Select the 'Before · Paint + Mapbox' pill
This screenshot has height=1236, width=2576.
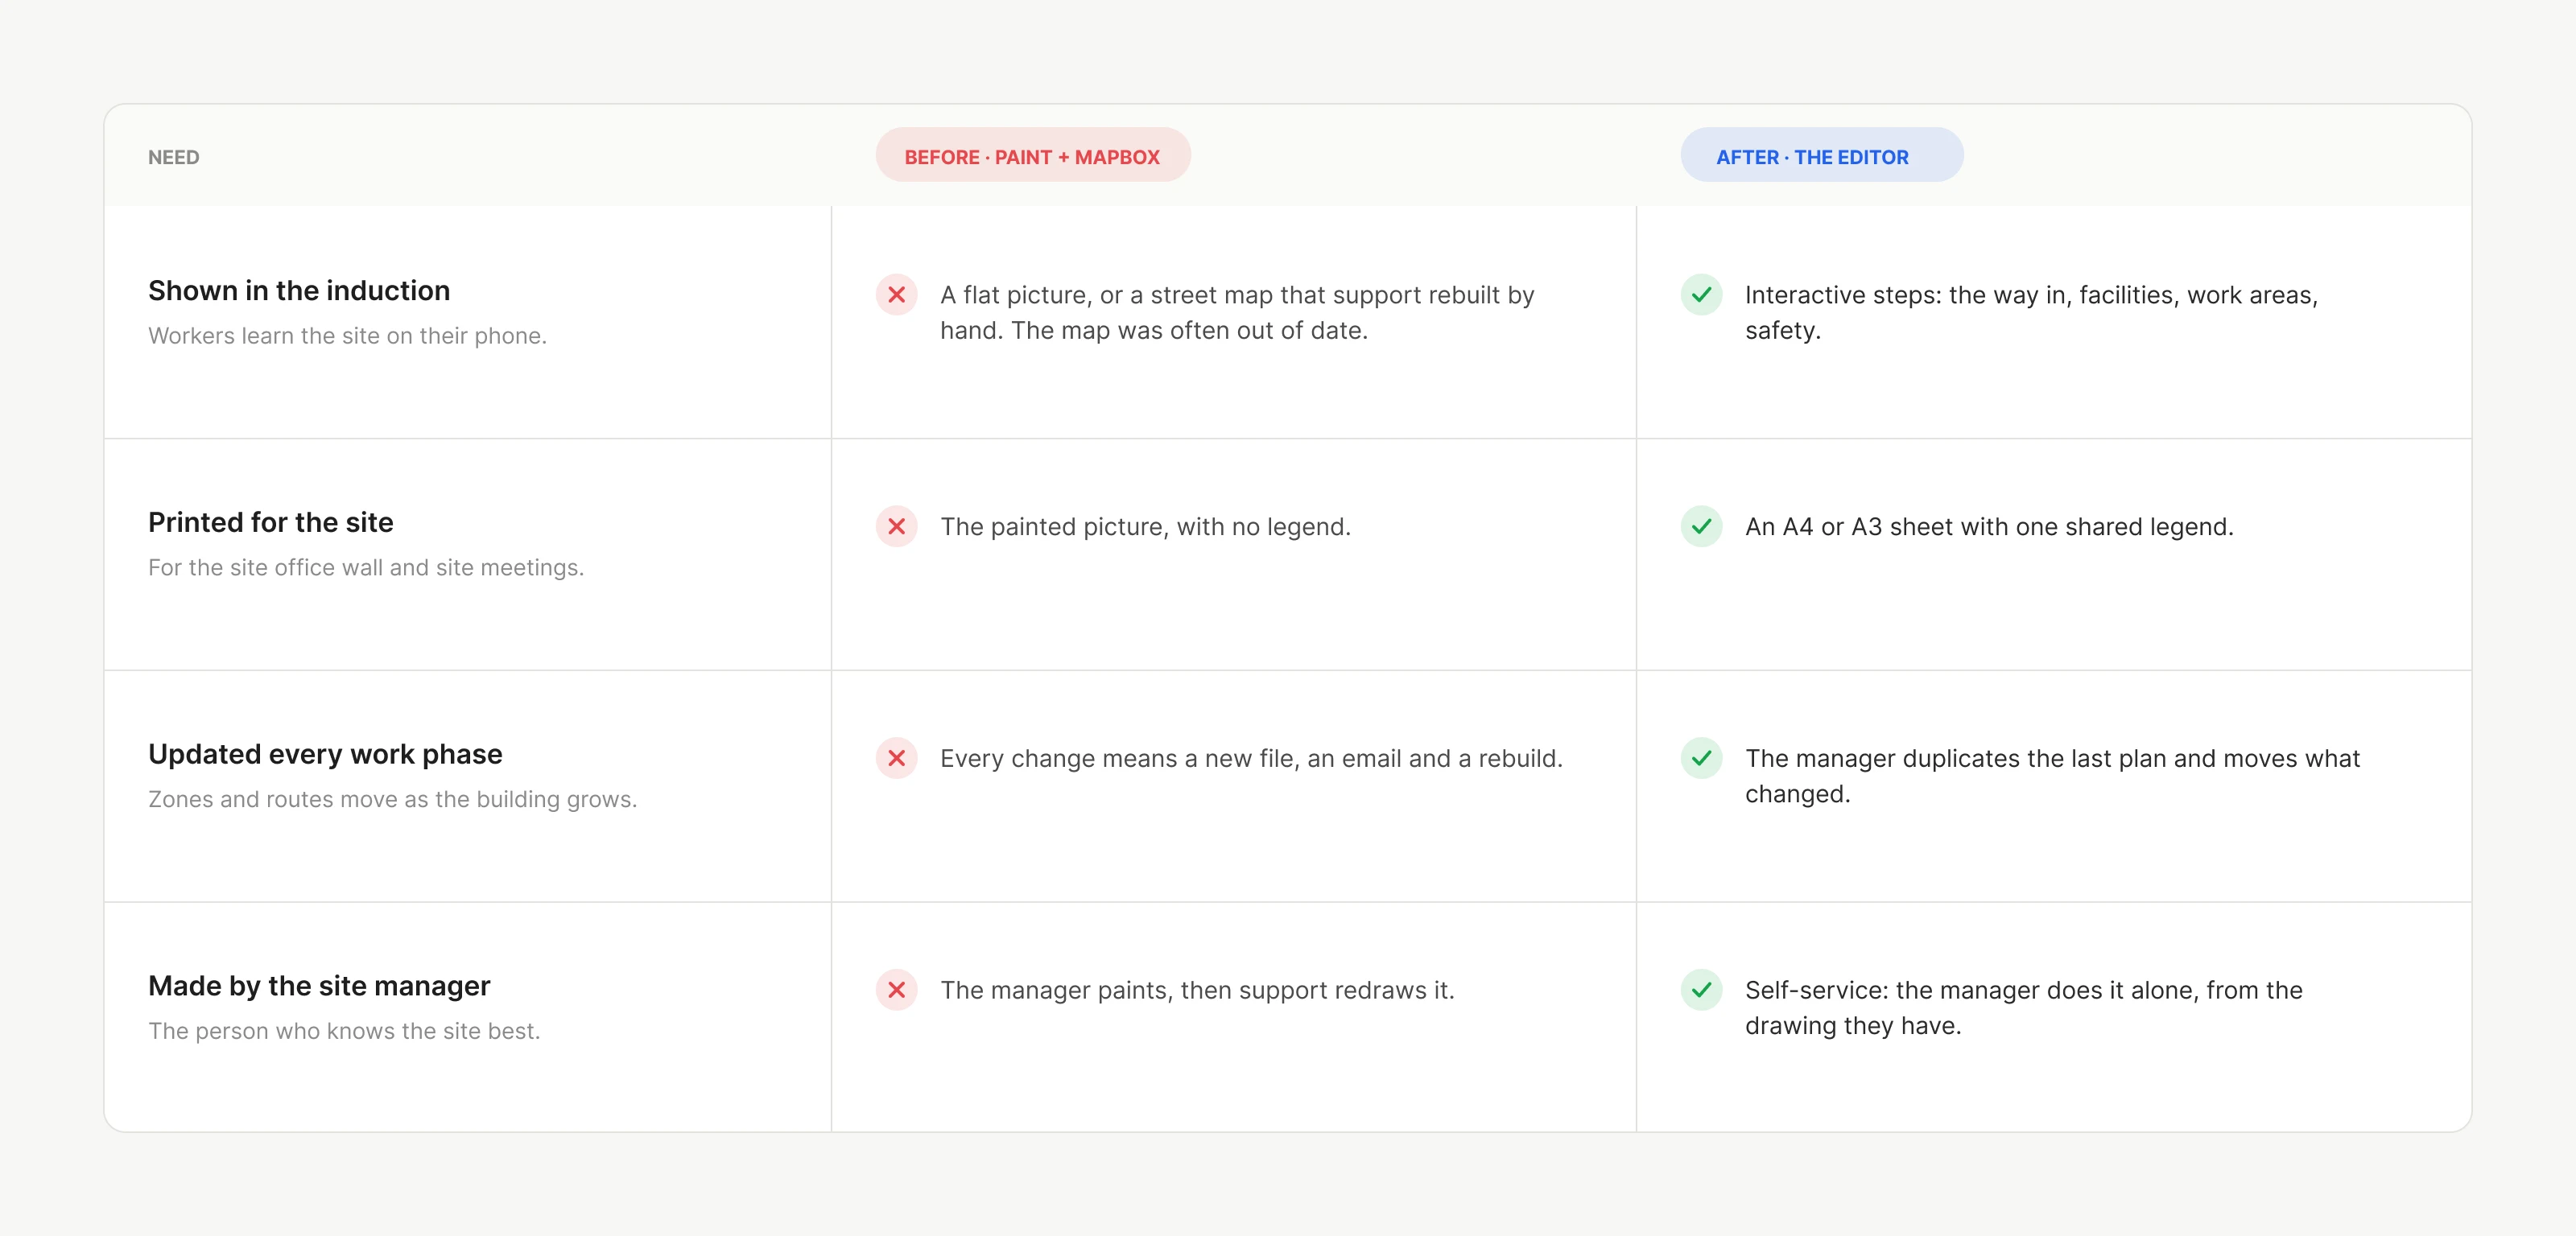pos(1033,156)
